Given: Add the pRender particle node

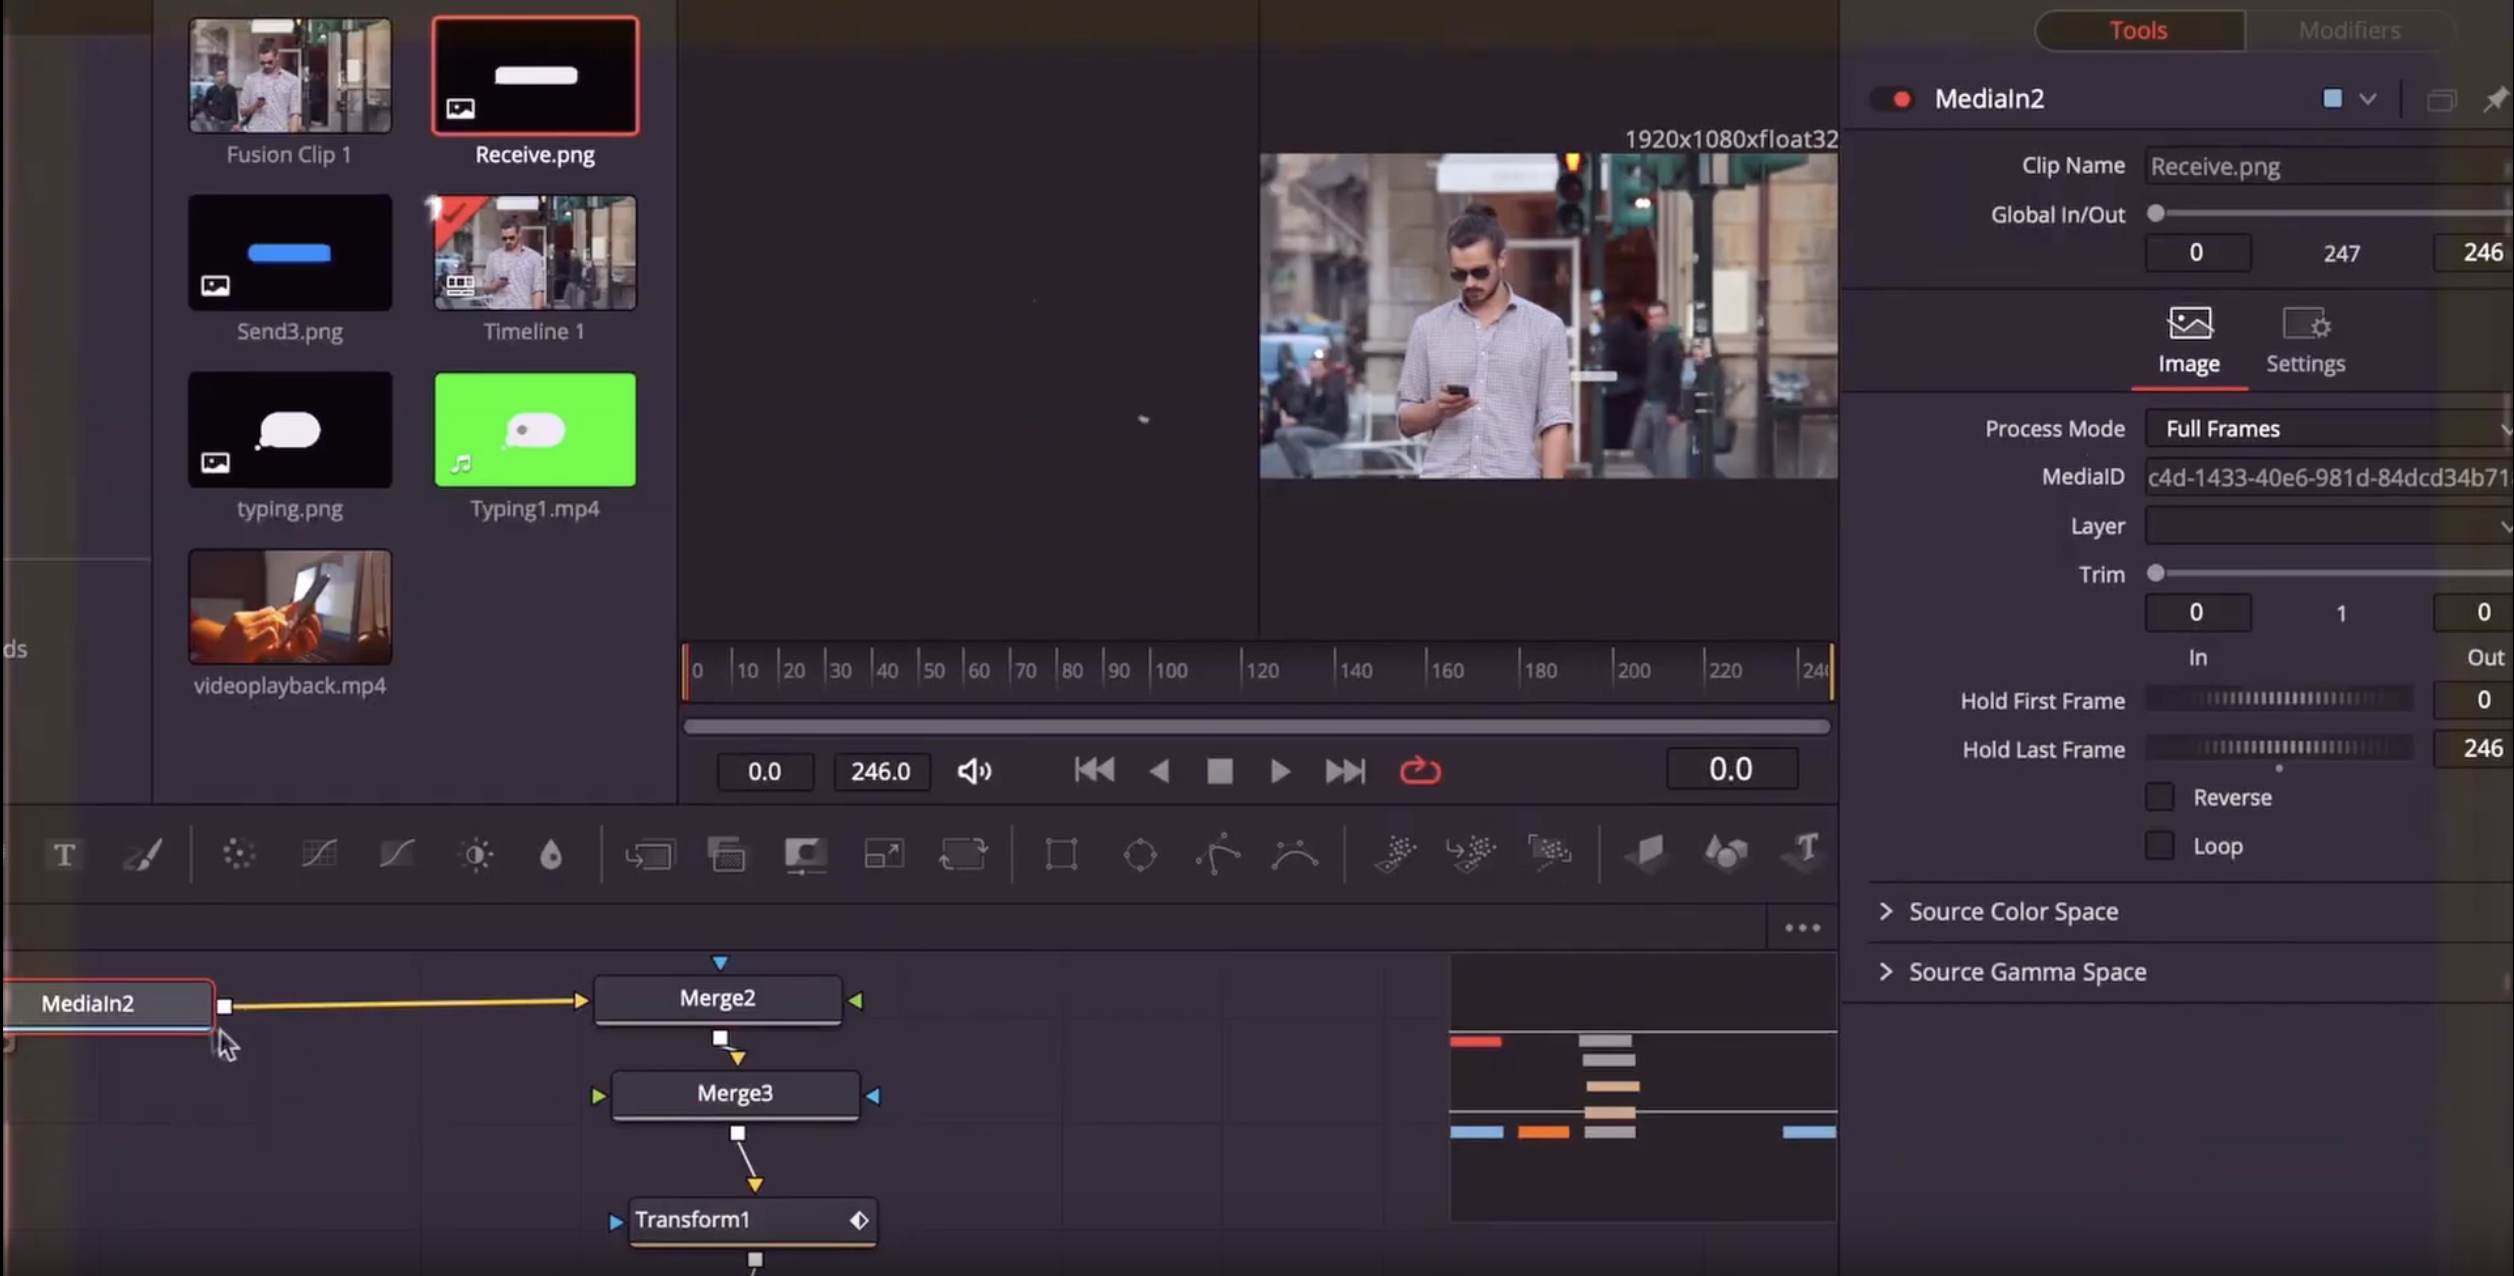Looking at the screenshot, I should tap(1549, 853).
